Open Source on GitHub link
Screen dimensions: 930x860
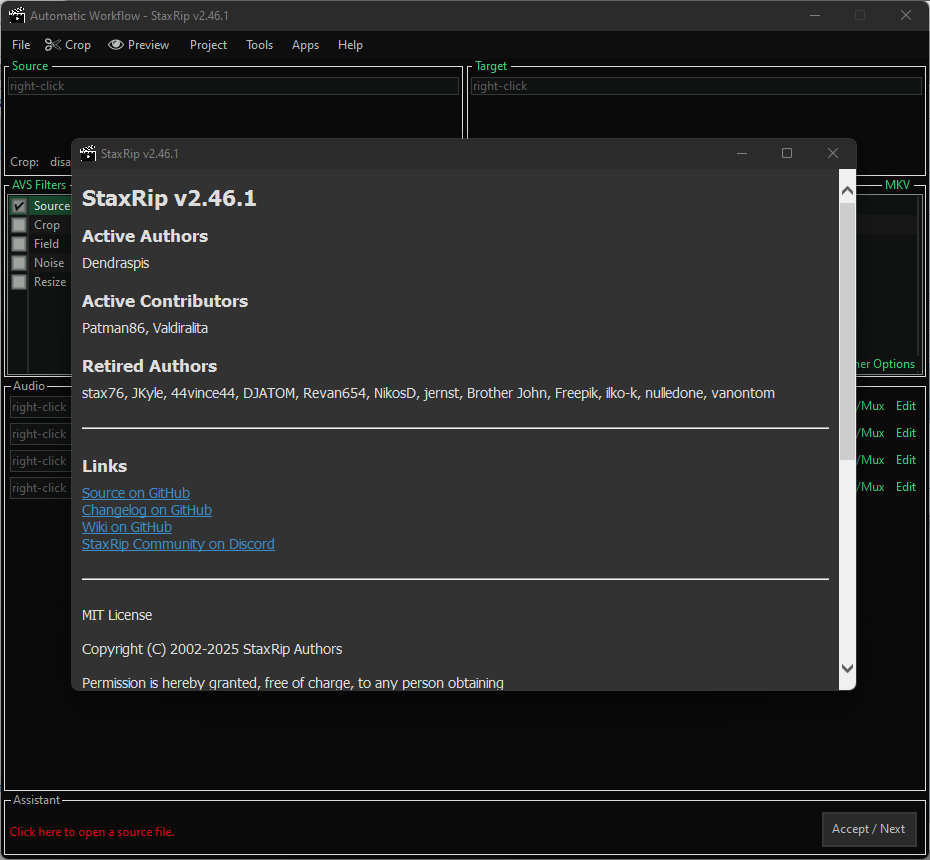click(x=136, y=493)
